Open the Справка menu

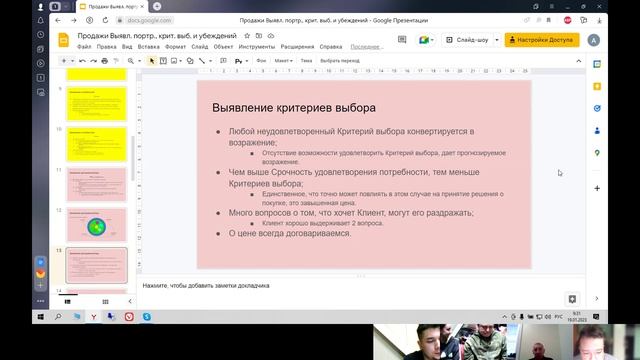click(x=331, y=47)
